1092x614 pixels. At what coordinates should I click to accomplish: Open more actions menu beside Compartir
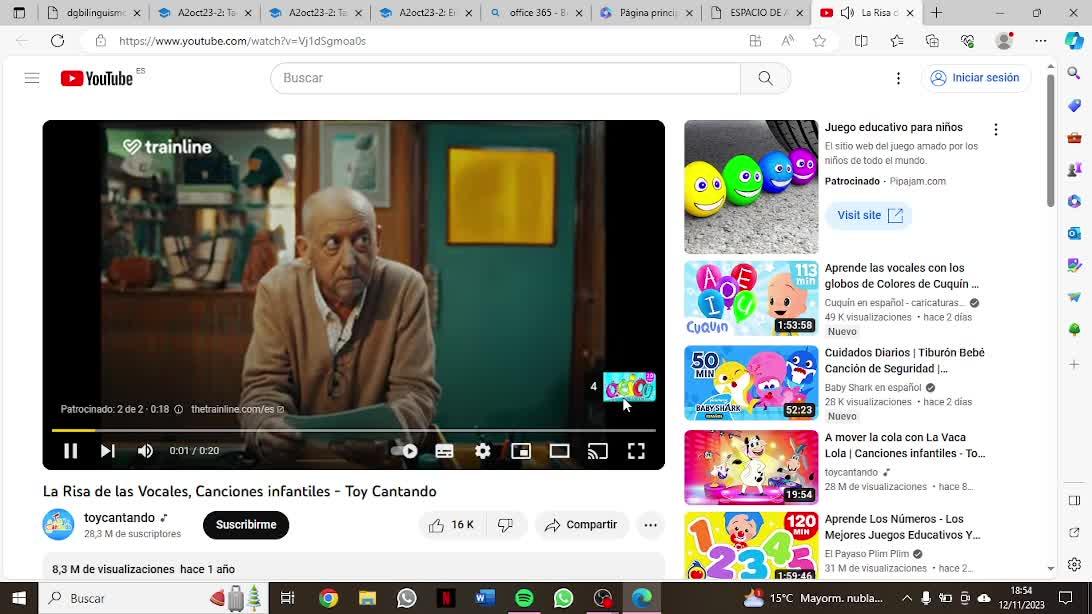click(x=650, y=525)
